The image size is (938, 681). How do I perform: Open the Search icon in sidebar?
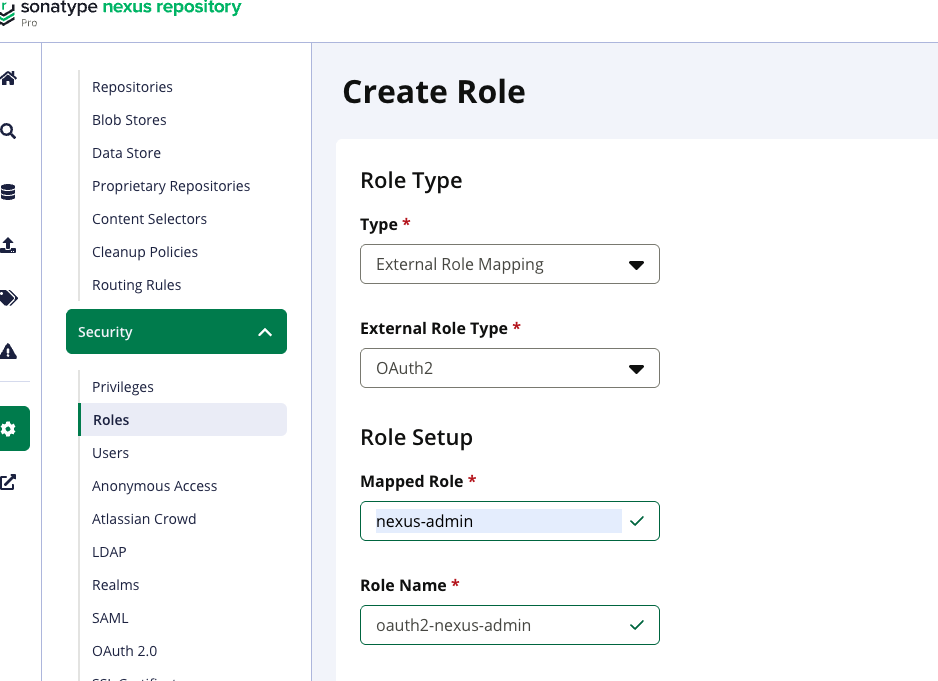point(8,131)
